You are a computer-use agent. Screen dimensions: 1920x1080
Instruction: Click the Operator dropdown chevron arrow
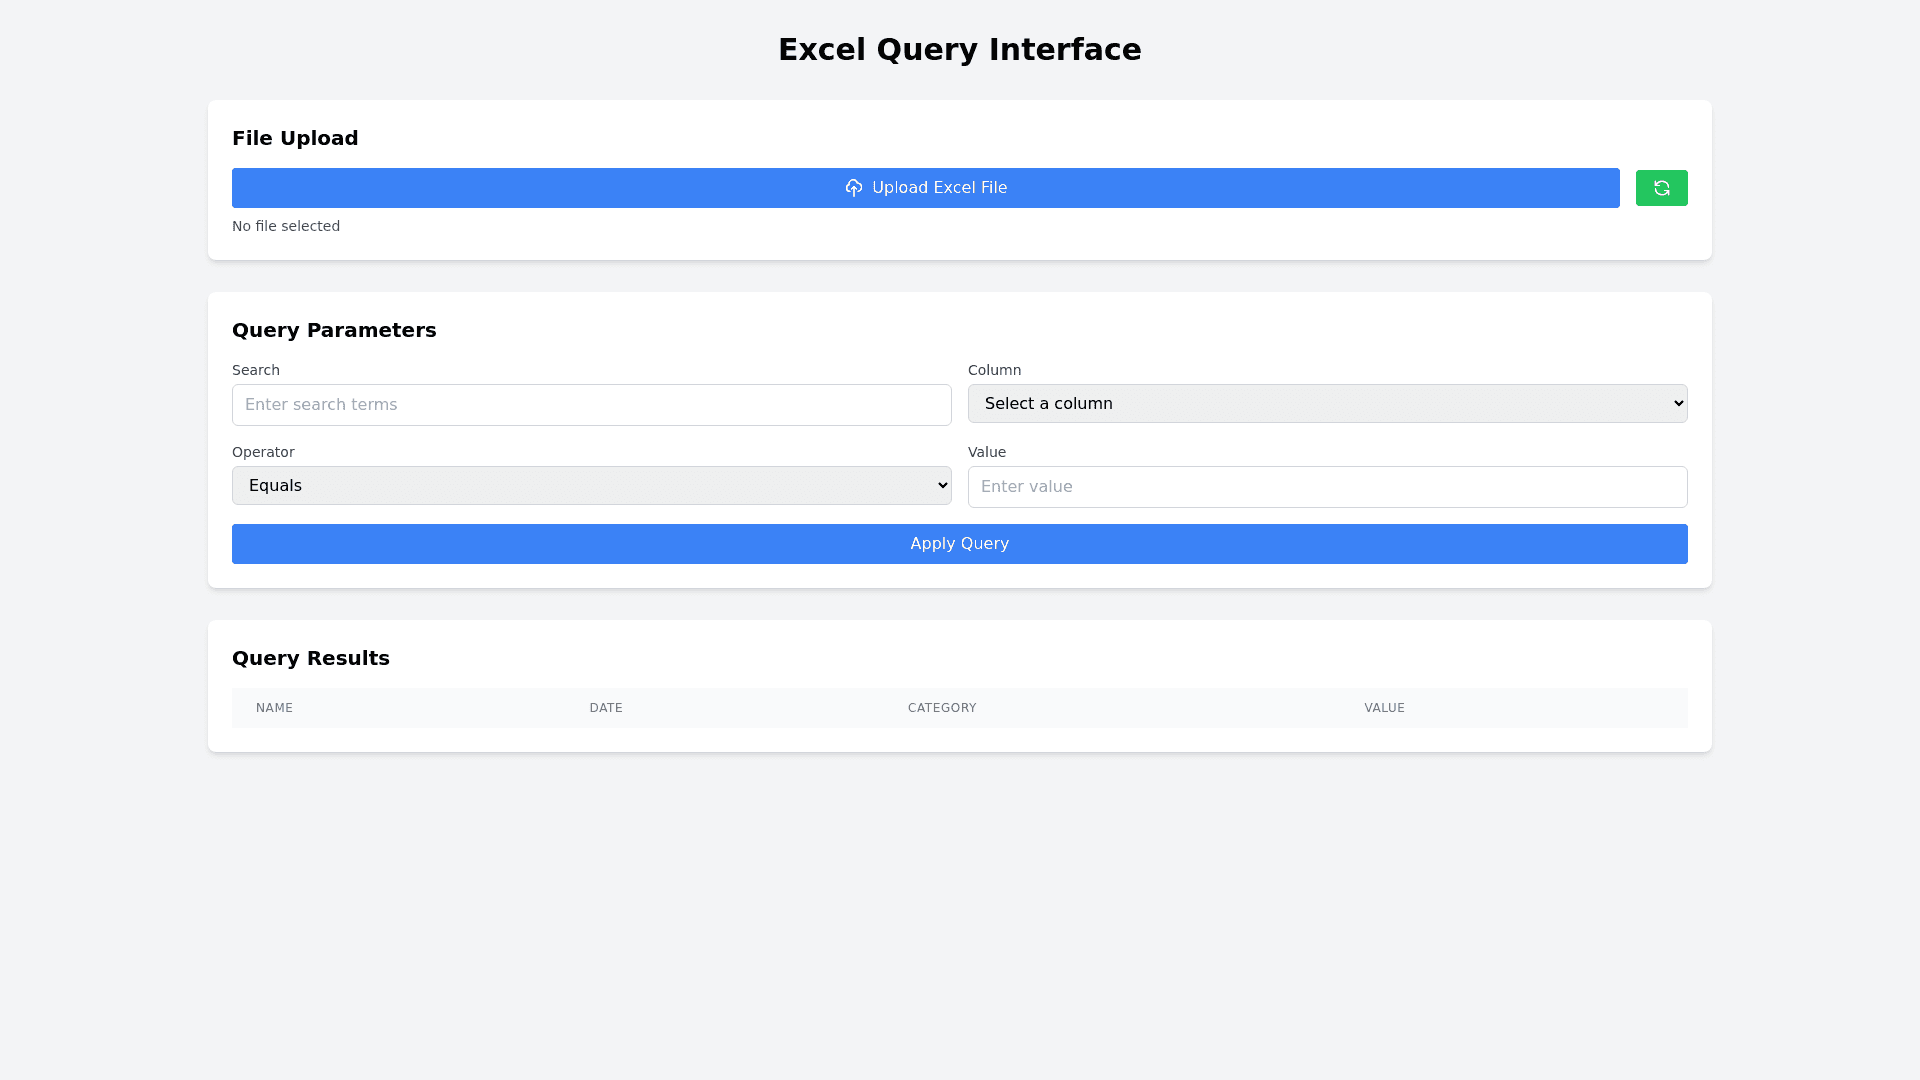(942, 485)
